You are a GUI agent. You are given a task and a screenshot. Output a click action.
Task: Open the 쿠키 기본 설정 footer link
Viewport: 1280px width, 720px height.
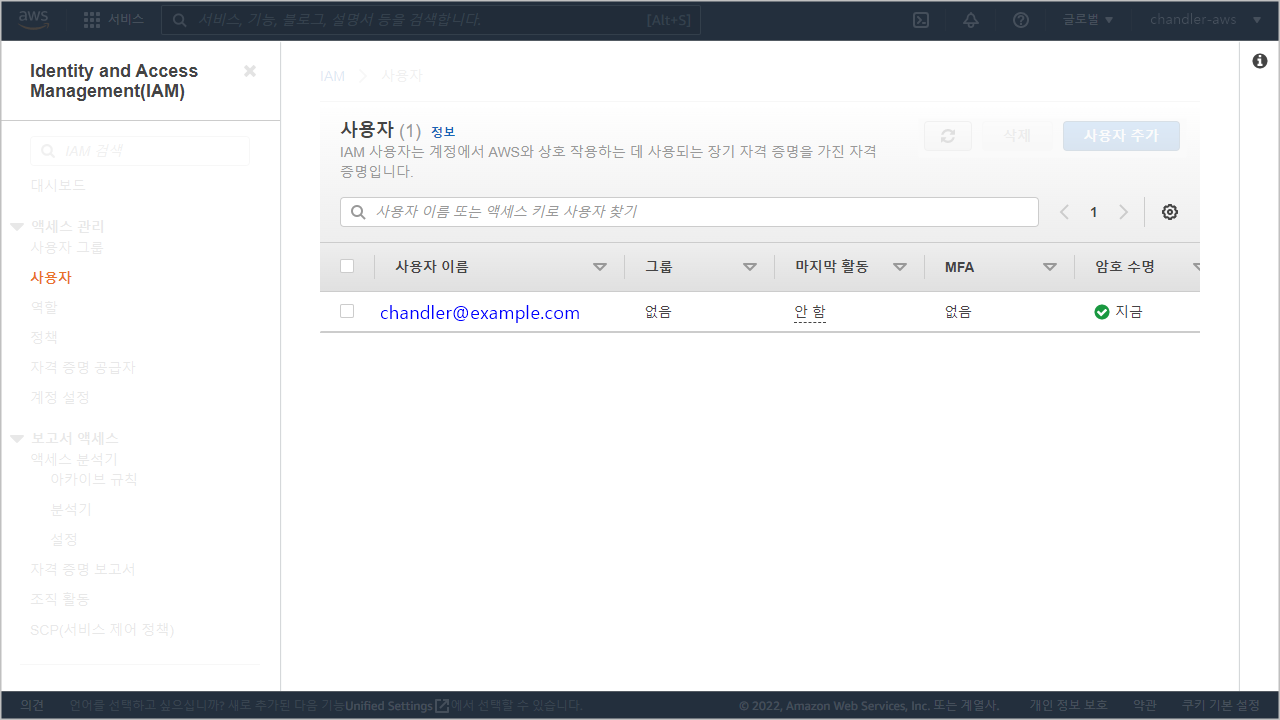click(1221, 706)
